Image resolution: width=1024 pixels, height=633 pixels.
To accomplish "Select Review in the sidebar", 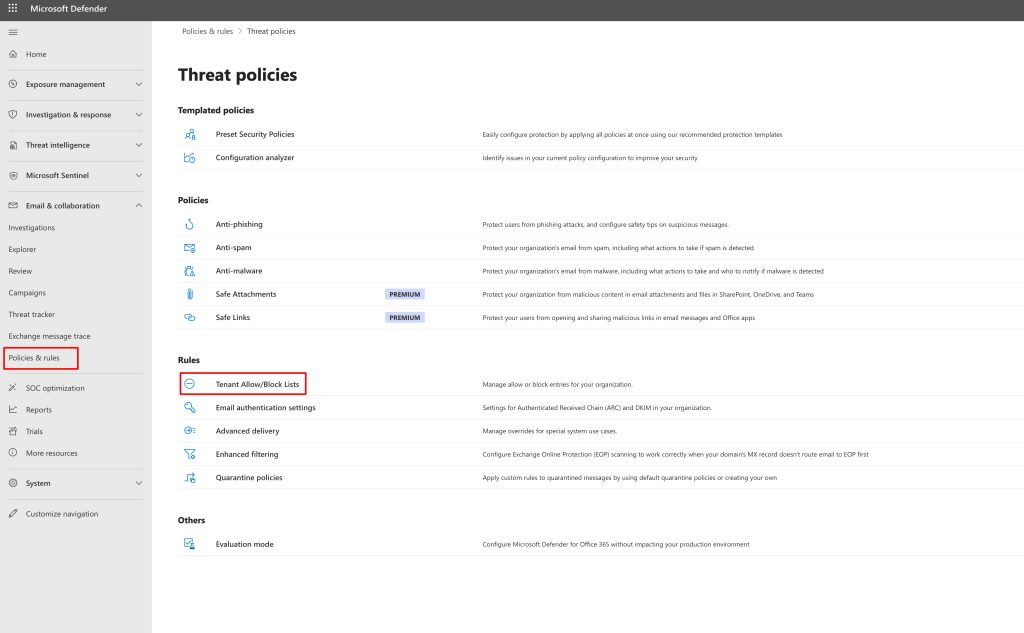I will [x=20, y=271].
